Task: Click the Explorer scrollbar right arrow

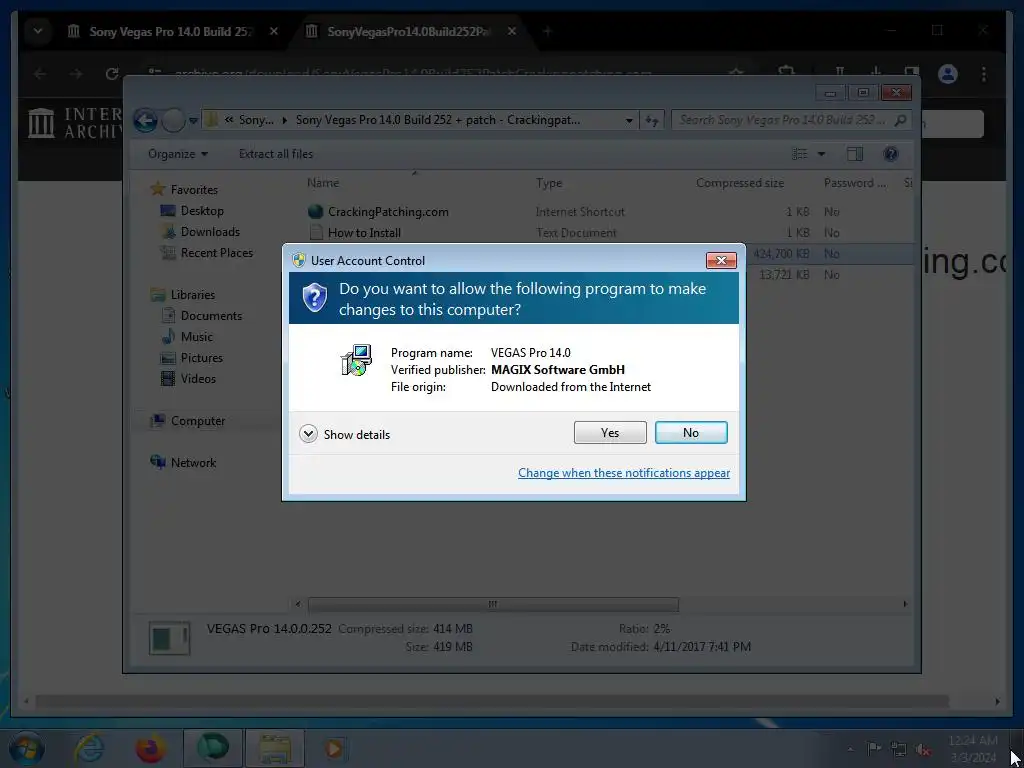Action: click(904, 604)
